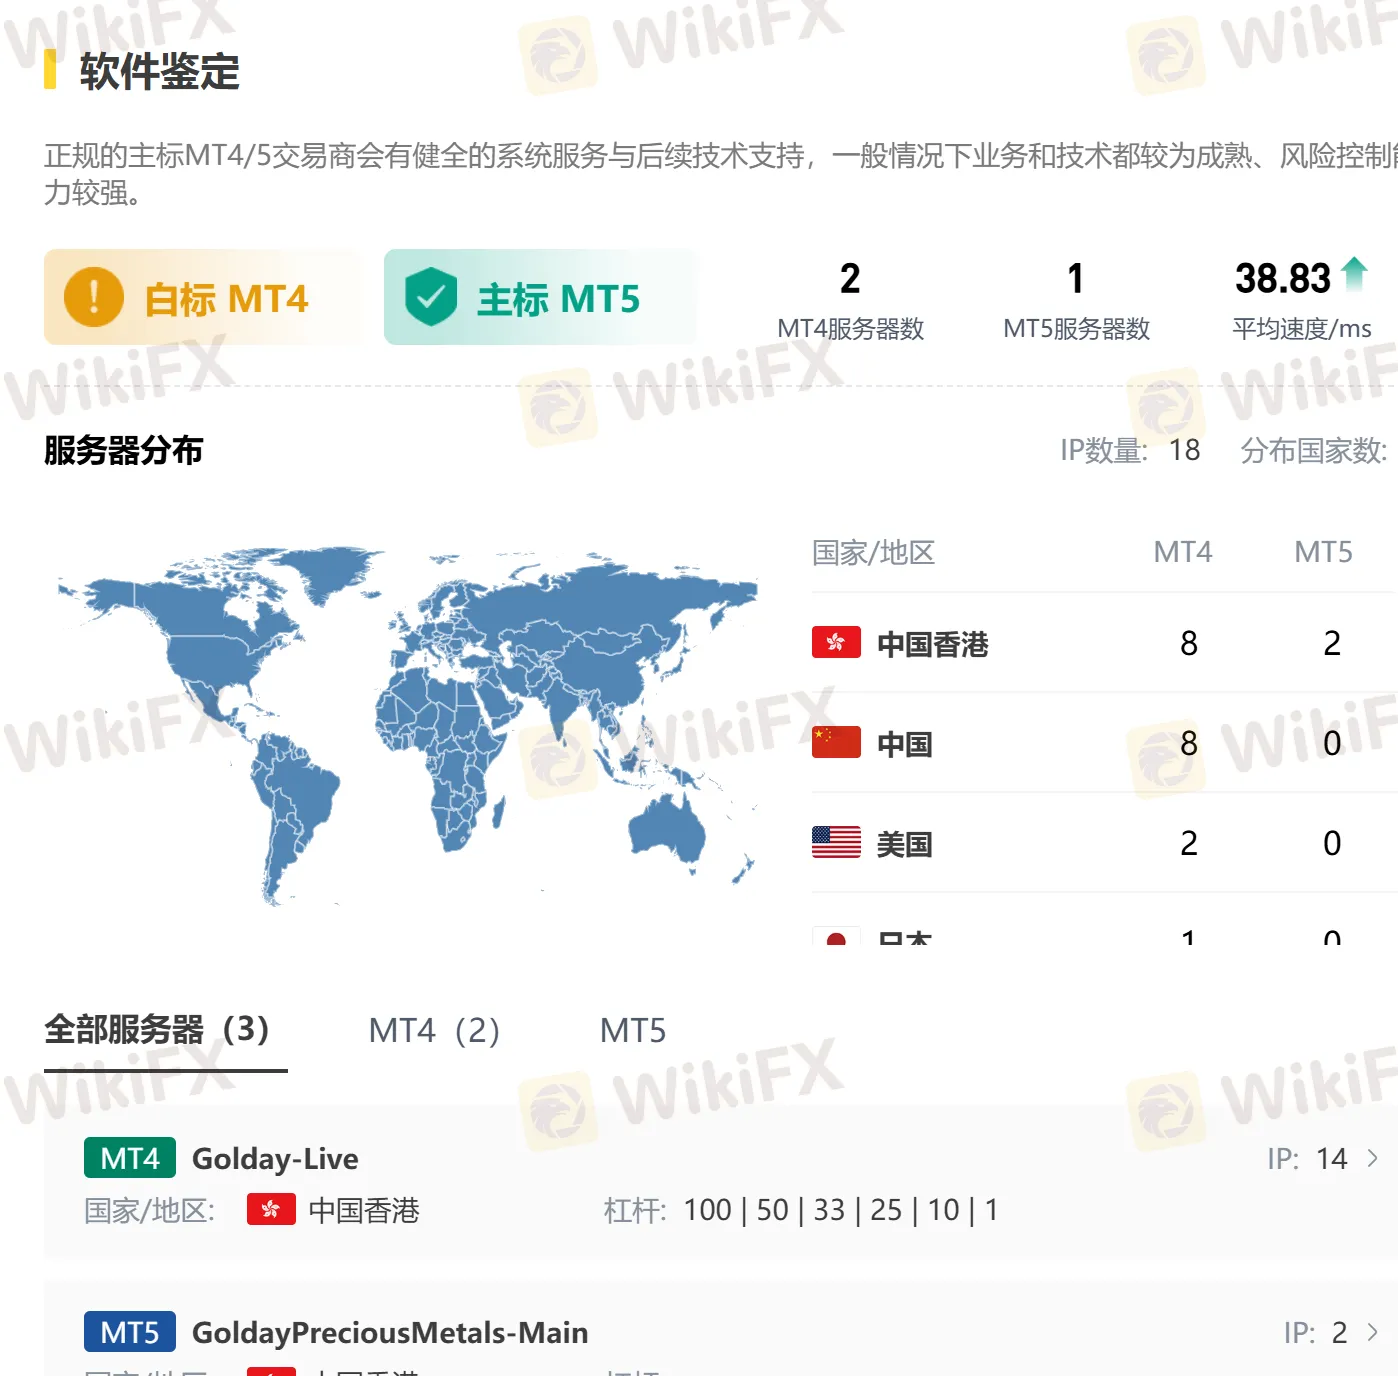Image resolution: width=1398 pixels, height=1376 pixels.
Task: Click the 国家/地区 column header
Action: pyautogui.click(x=873, y=552)
